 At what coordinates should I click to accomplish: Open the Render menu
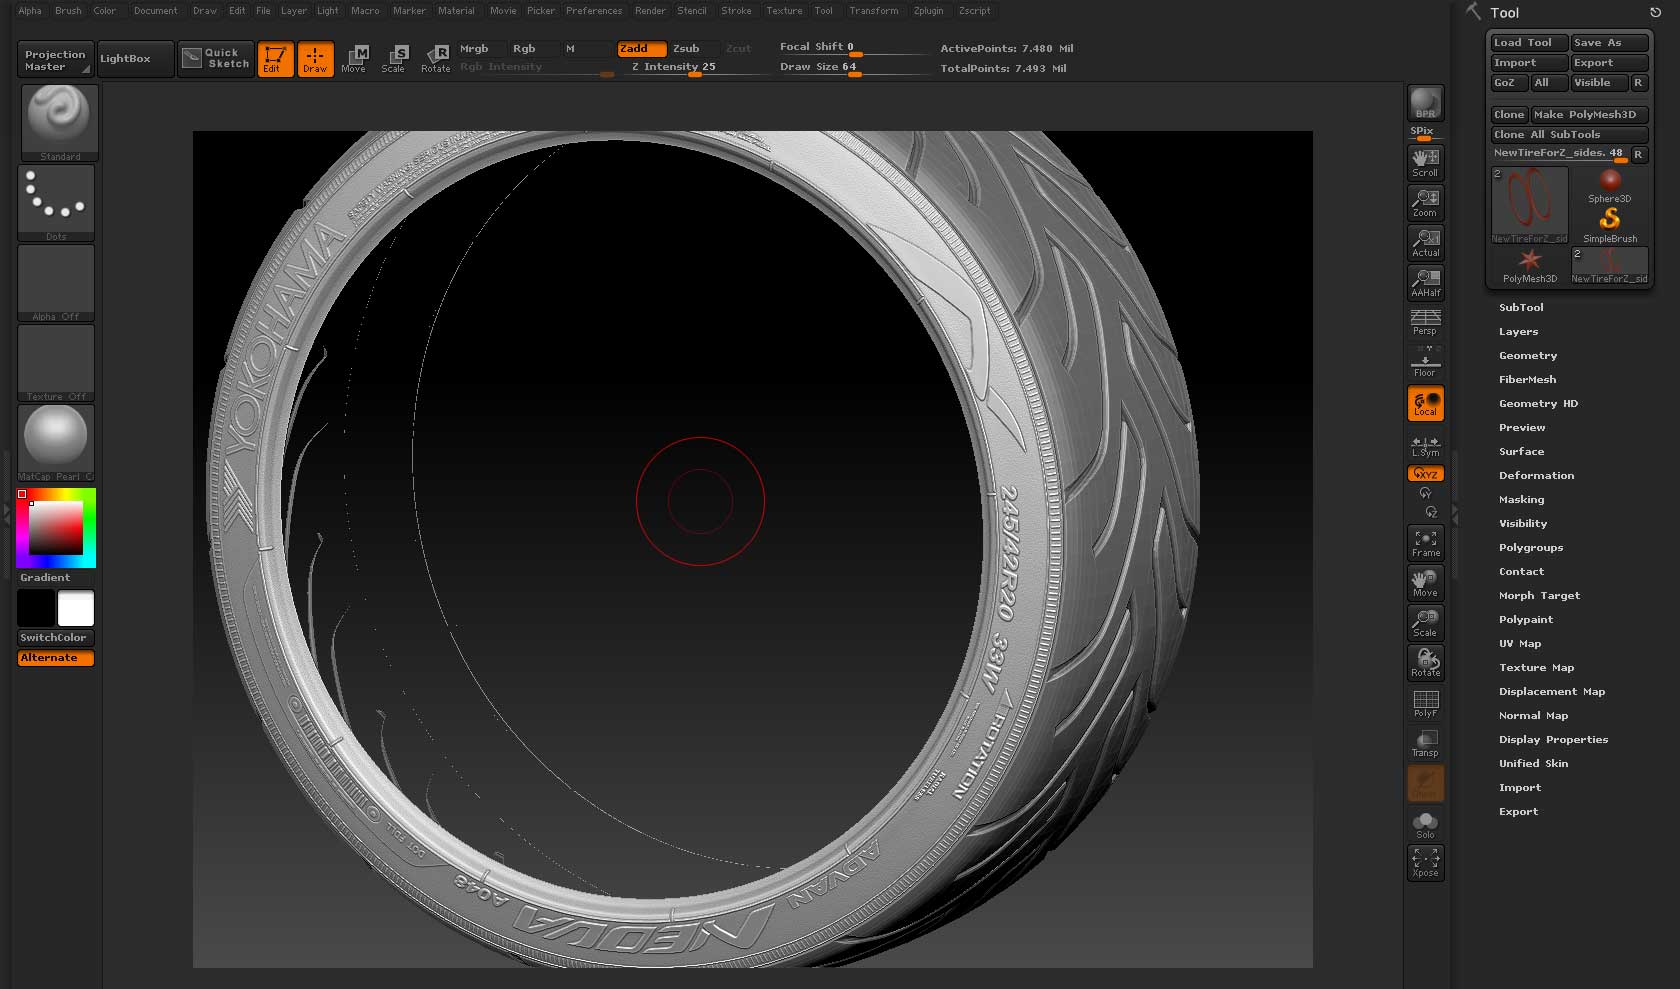(650, 11)
